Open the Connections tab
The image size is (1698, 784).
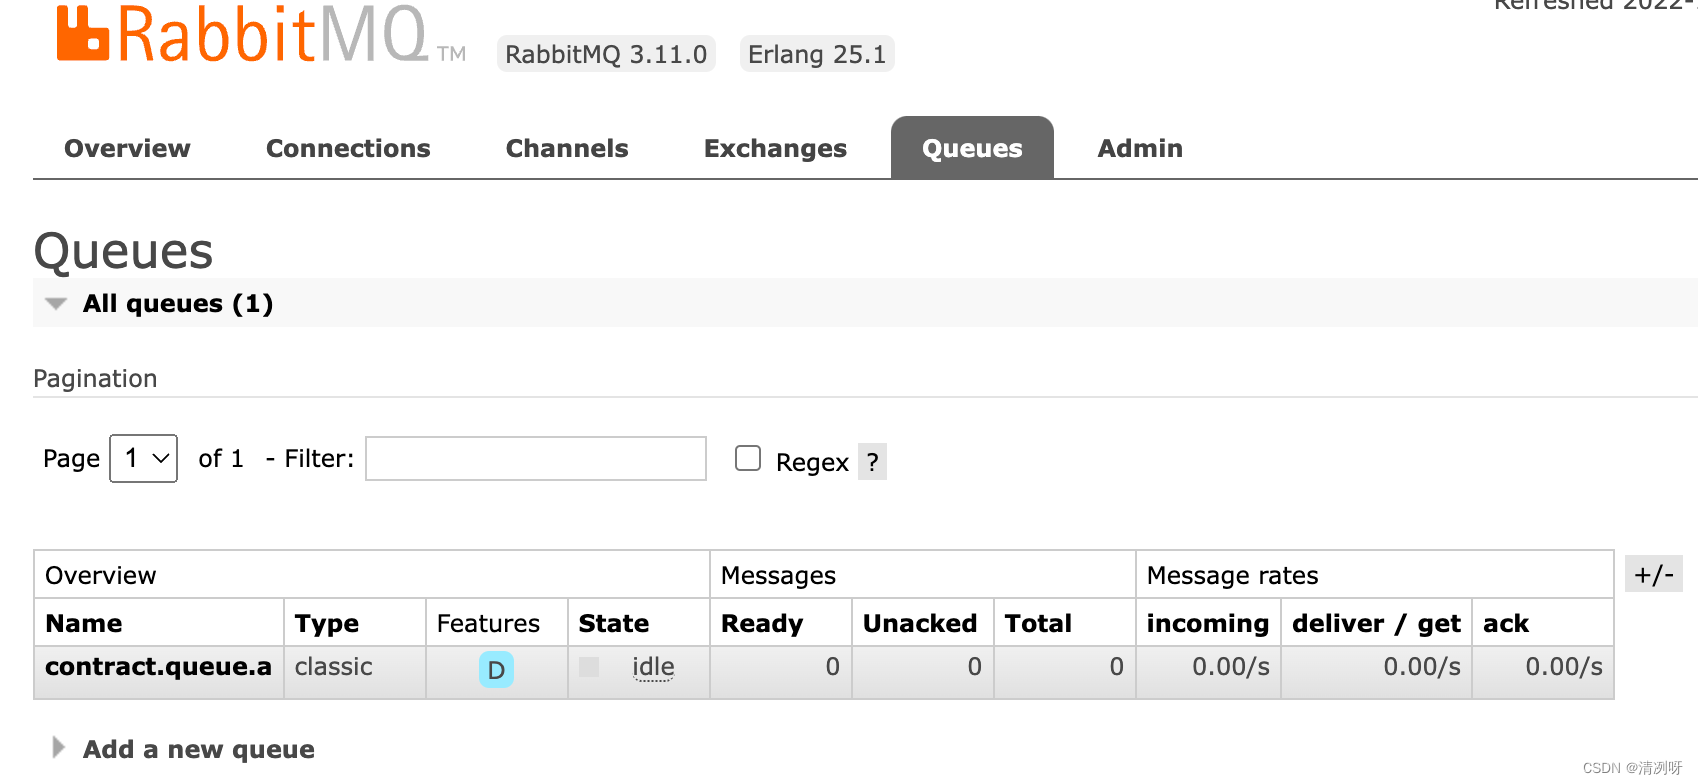click(348, 148)
